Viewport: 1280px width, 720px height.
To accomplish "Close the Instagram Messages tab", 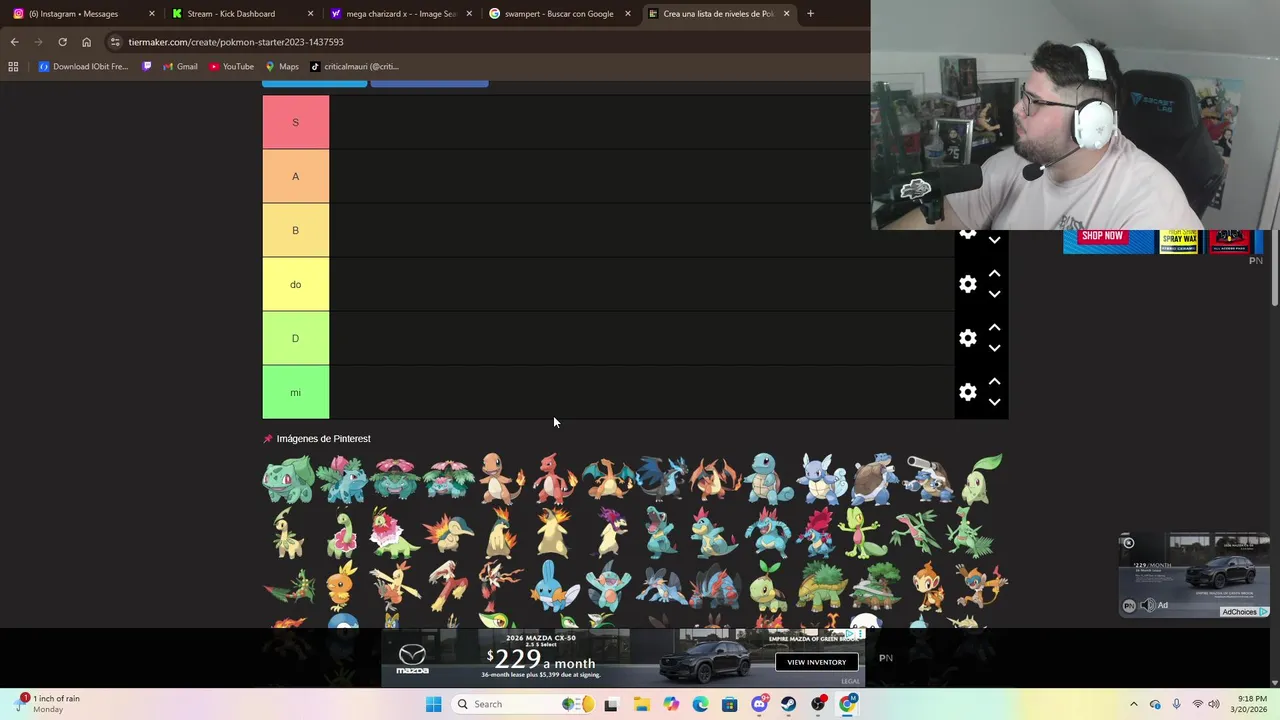I will tap(152, 14).
